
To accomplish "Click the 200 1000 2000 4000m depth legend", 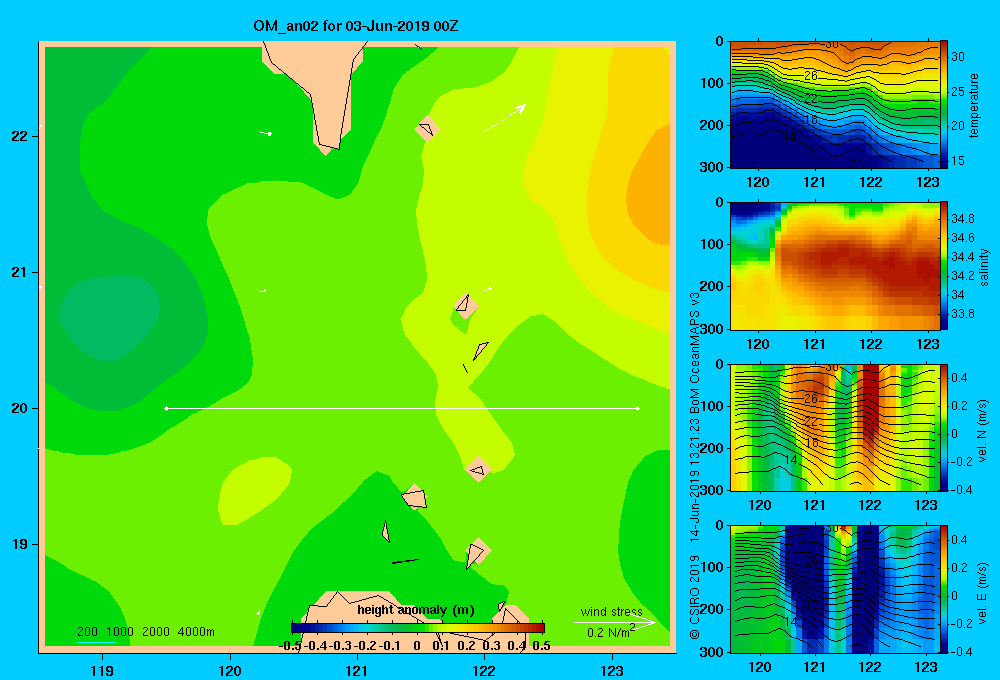I will click(146, 632).
